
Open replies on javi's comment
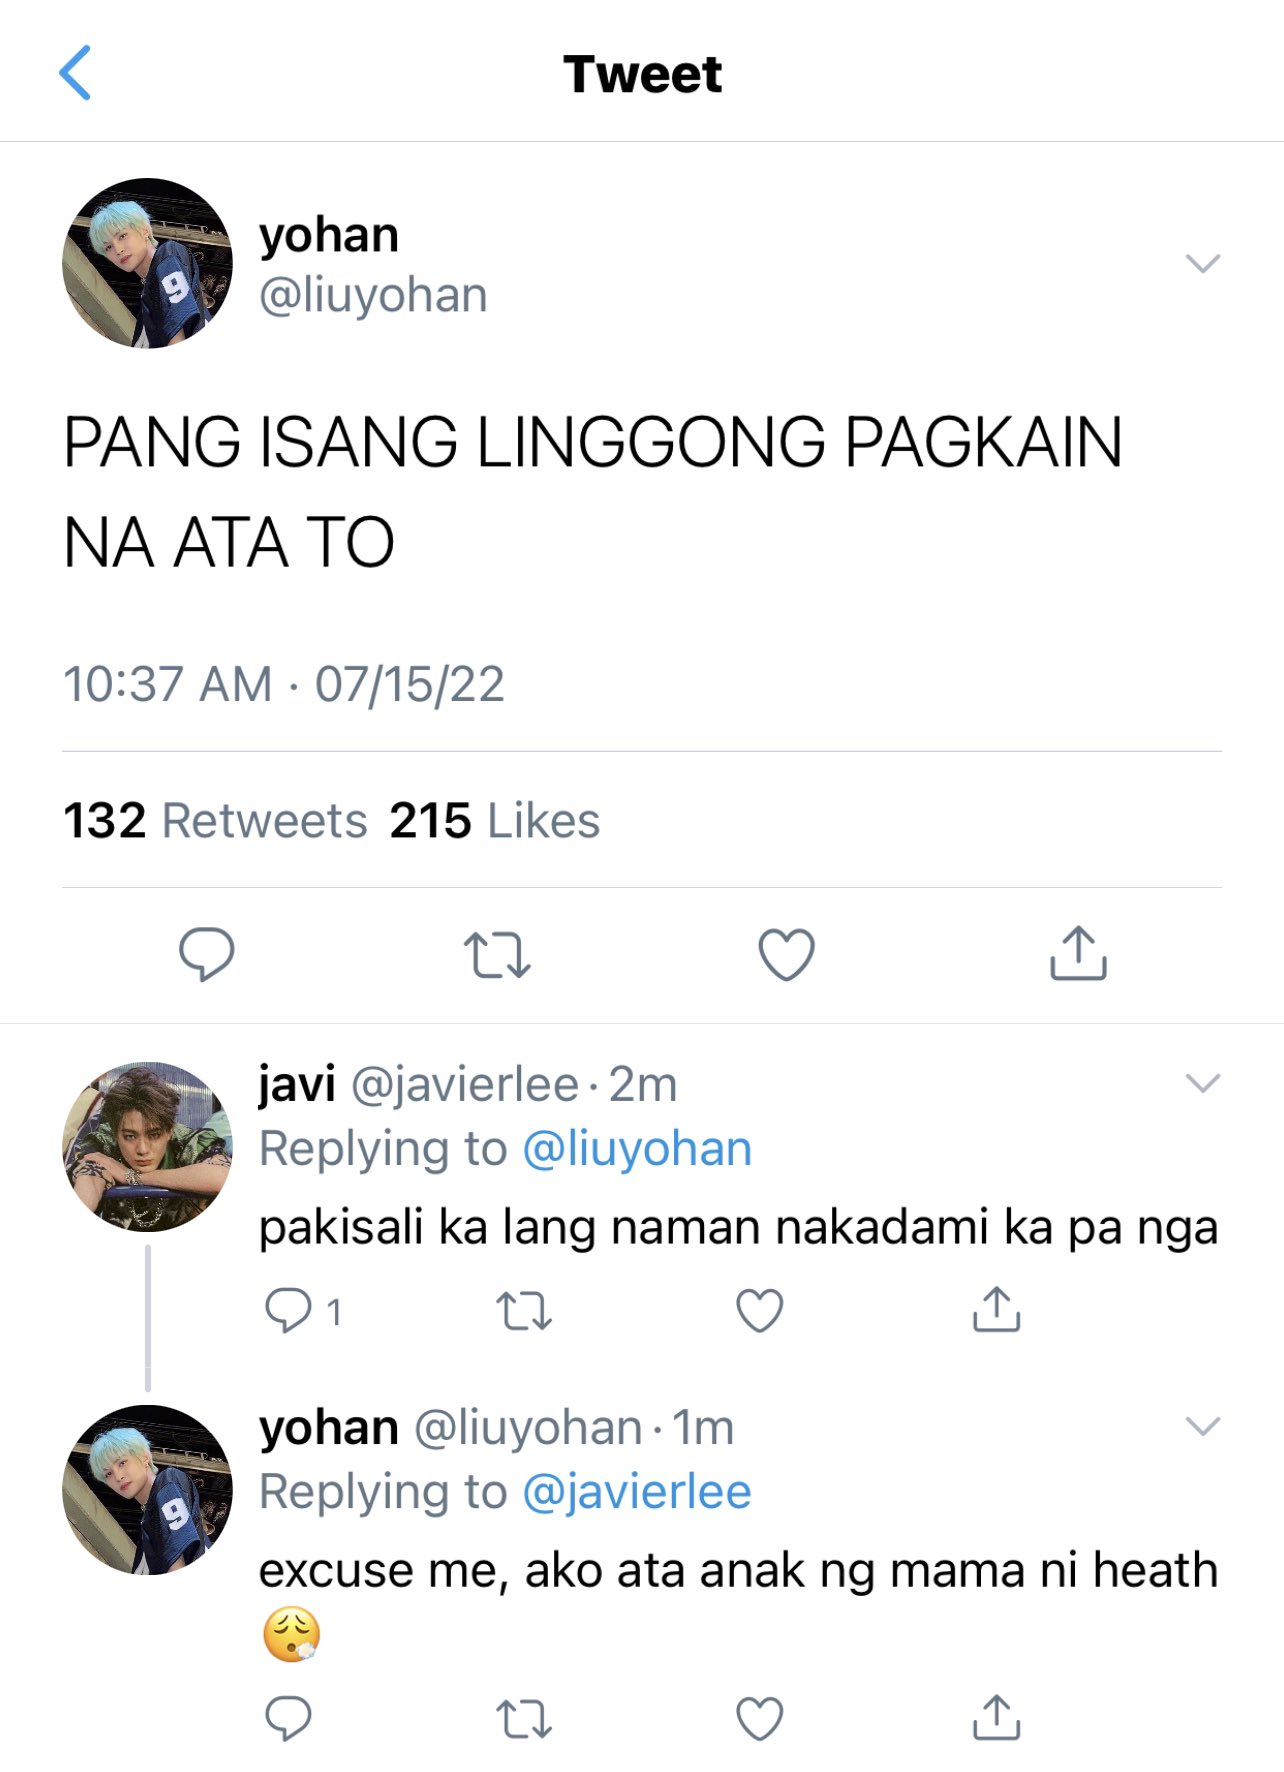(303, 1310)
